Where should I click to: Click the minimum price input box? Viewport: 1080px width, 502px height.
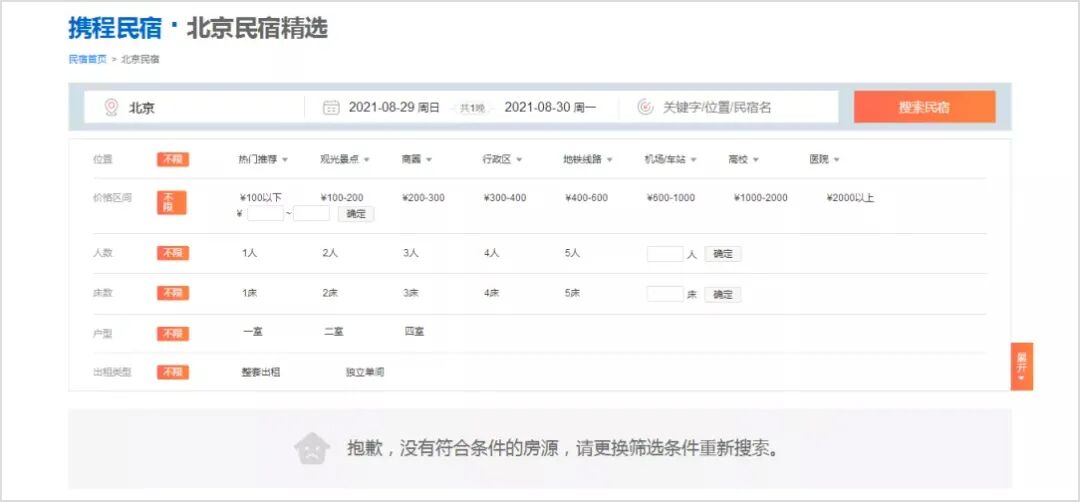pos(265,213)
